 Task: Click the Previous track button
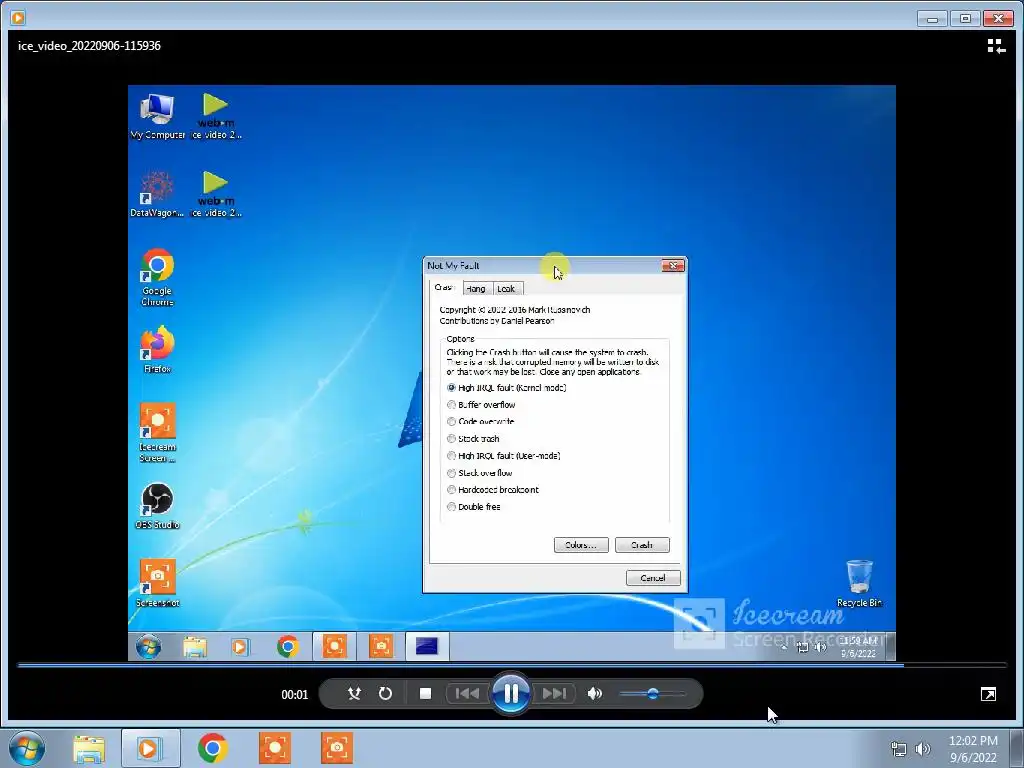(x=467, y=694)
